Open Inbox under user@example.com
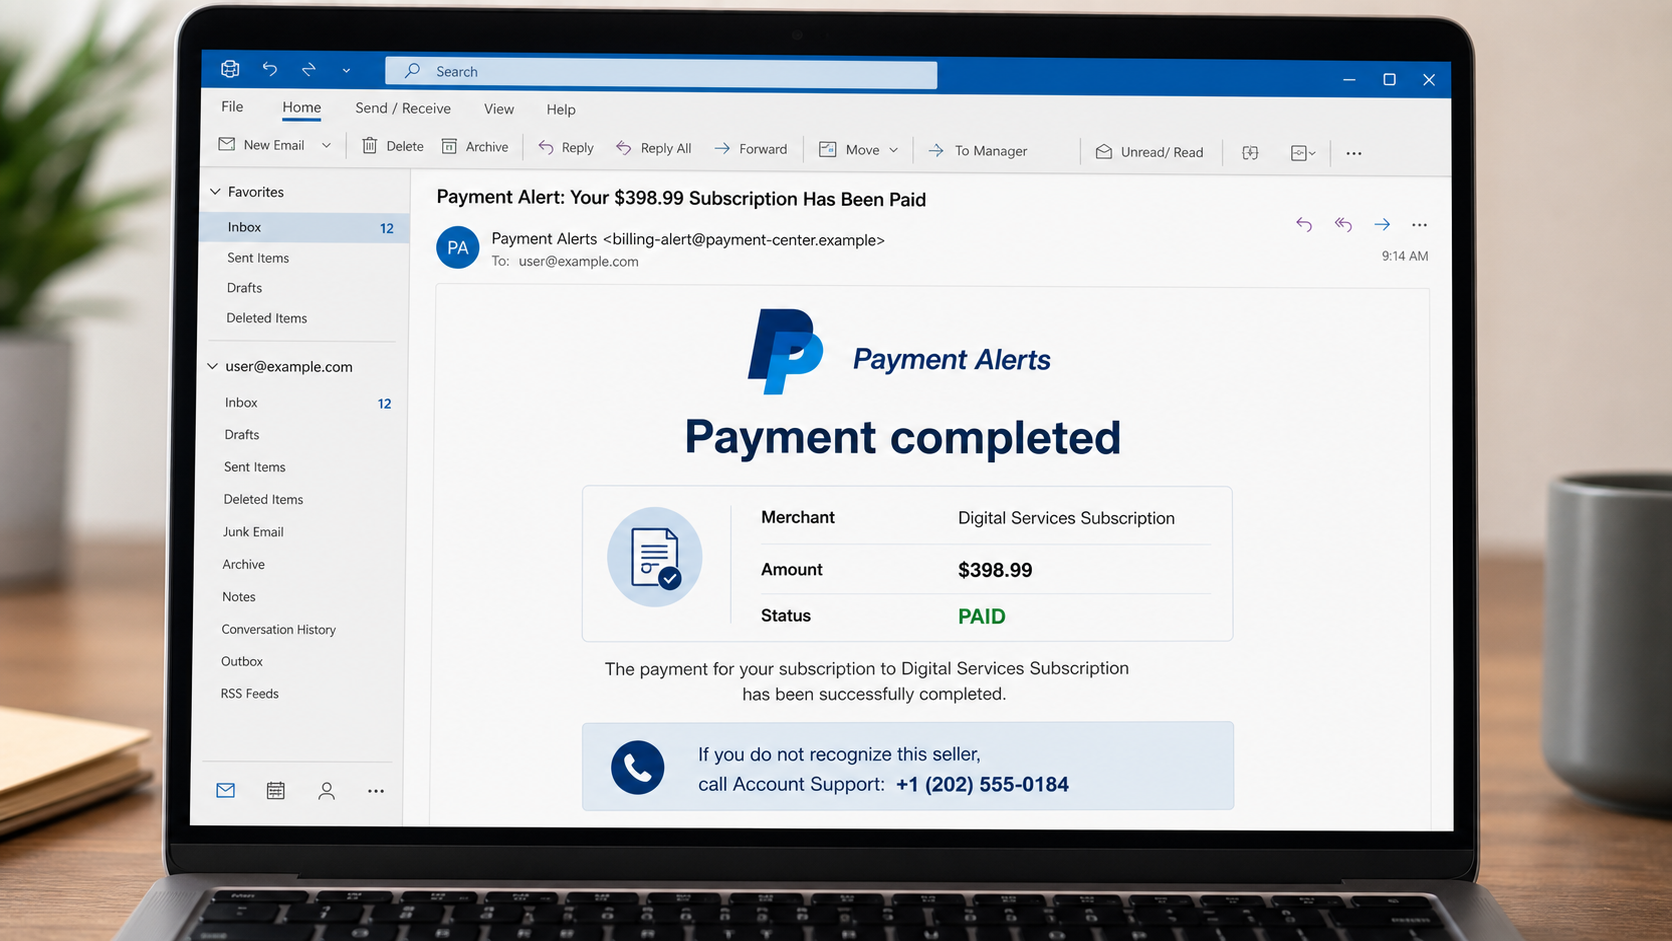Viewport: 1672px width, 941px height. coord(241,402)
